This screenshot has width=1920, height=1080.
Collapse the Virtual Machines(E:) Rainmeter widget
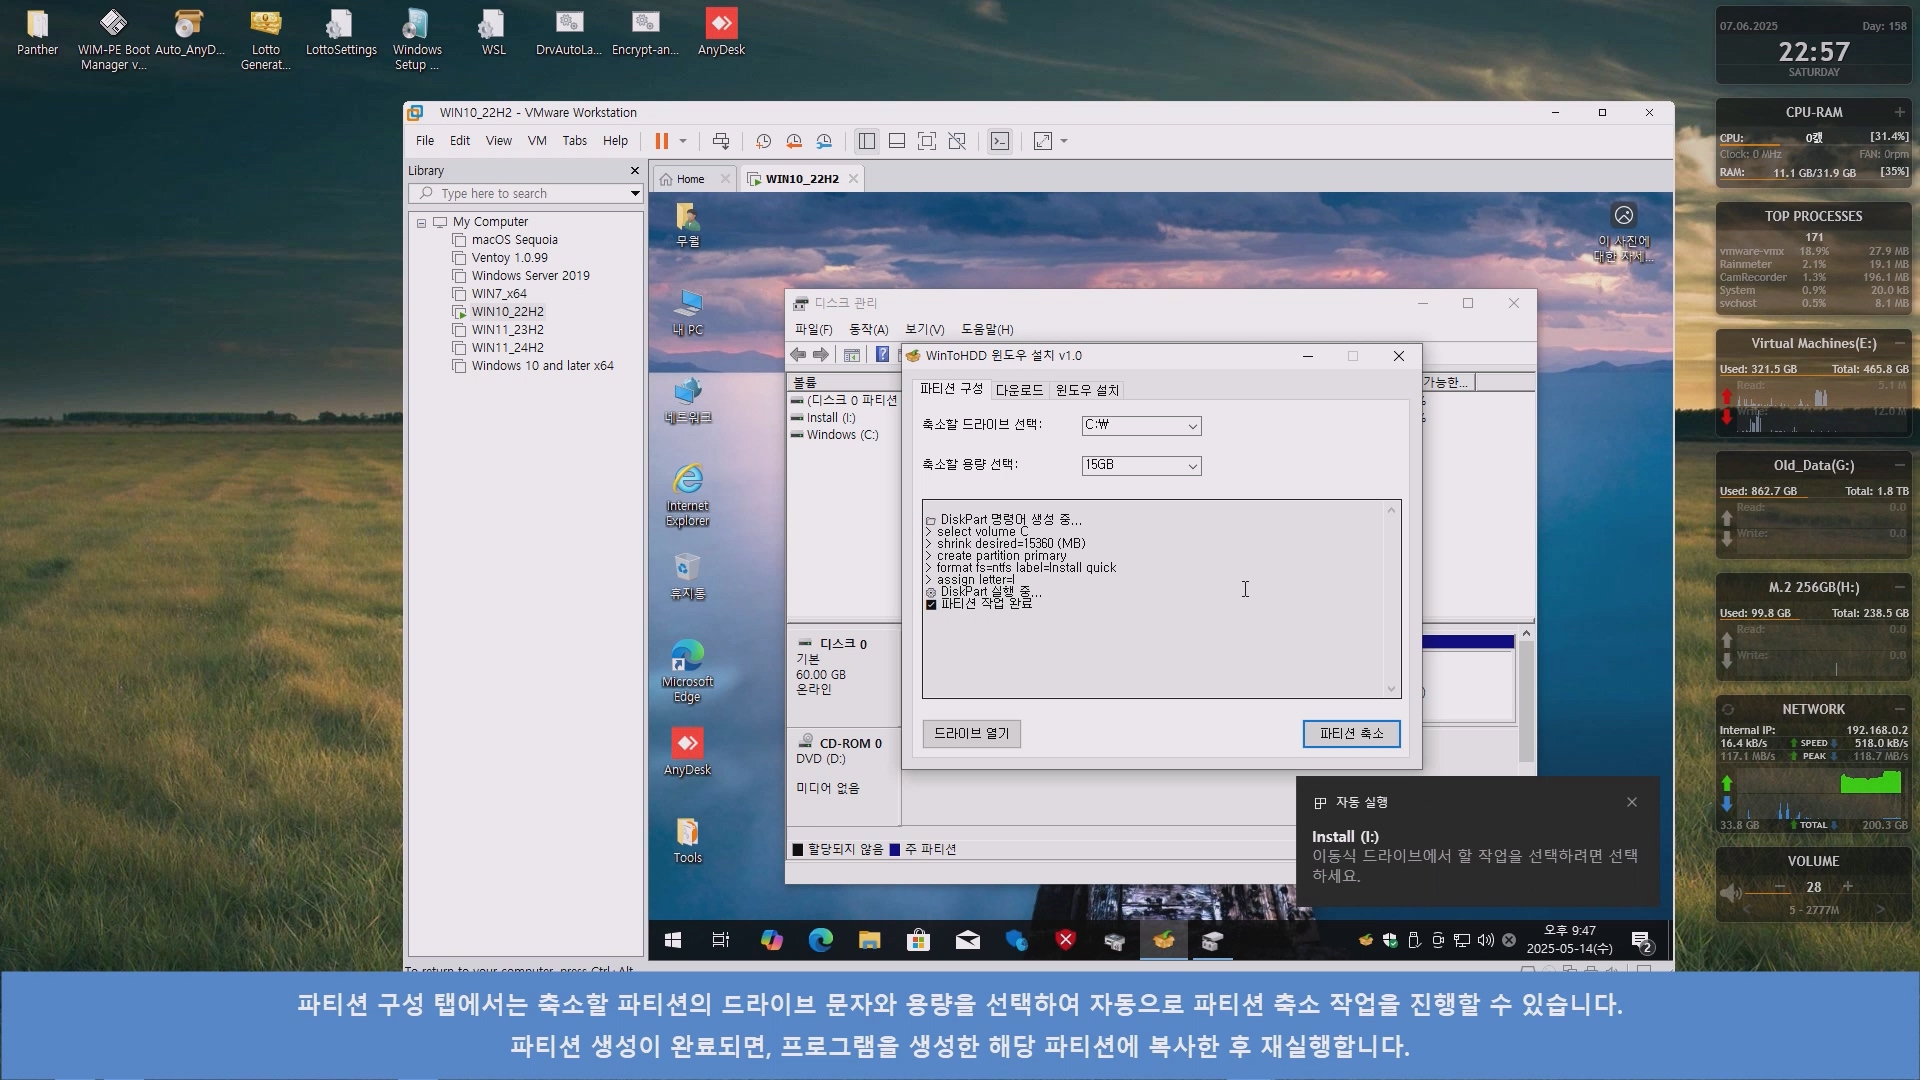tap(1899, 343)
